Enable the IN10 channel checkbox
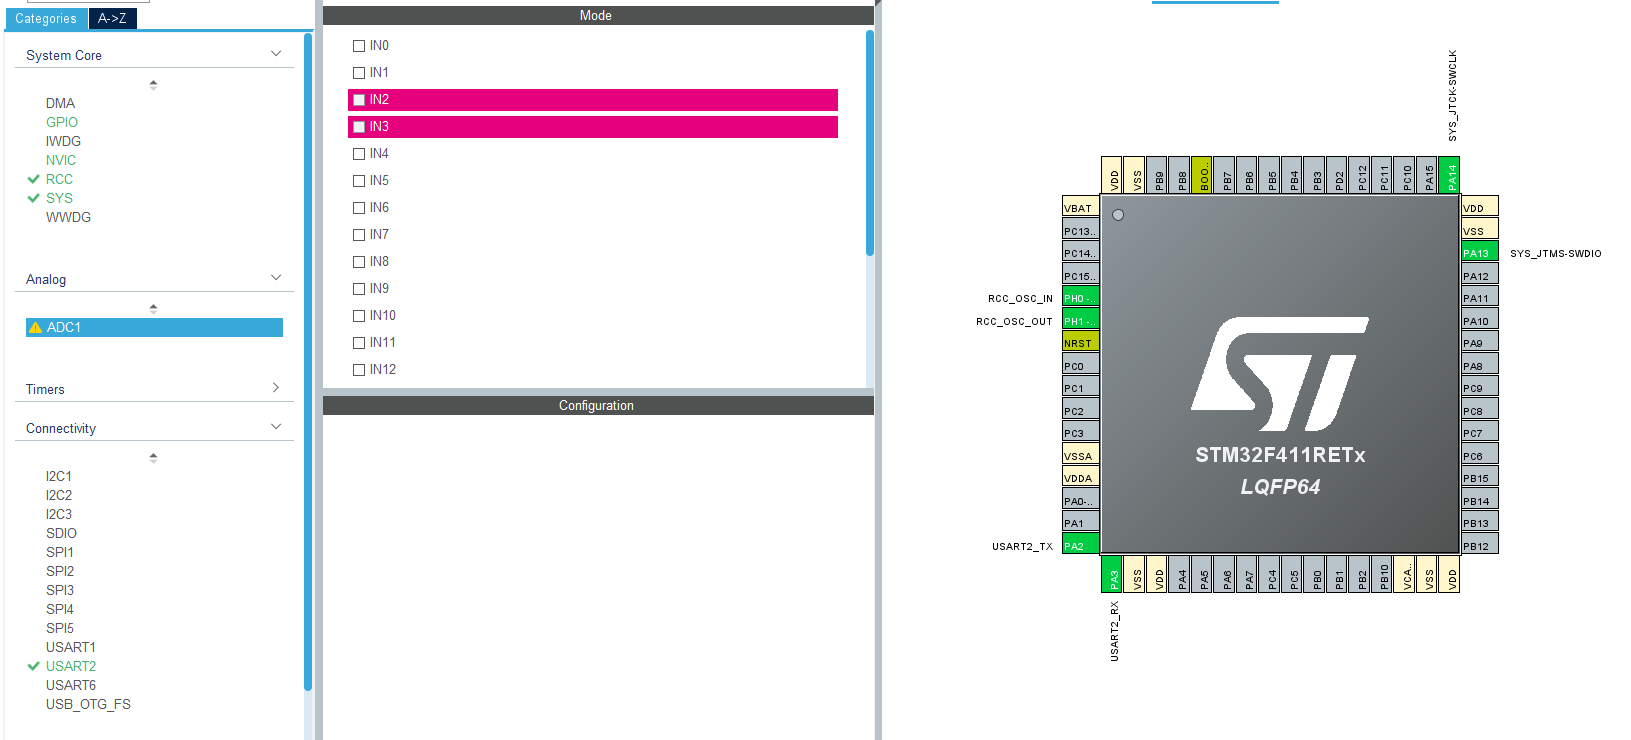The width and height of the screenshot is (1631, 740). pyautogui.click(x=359, y=316)
